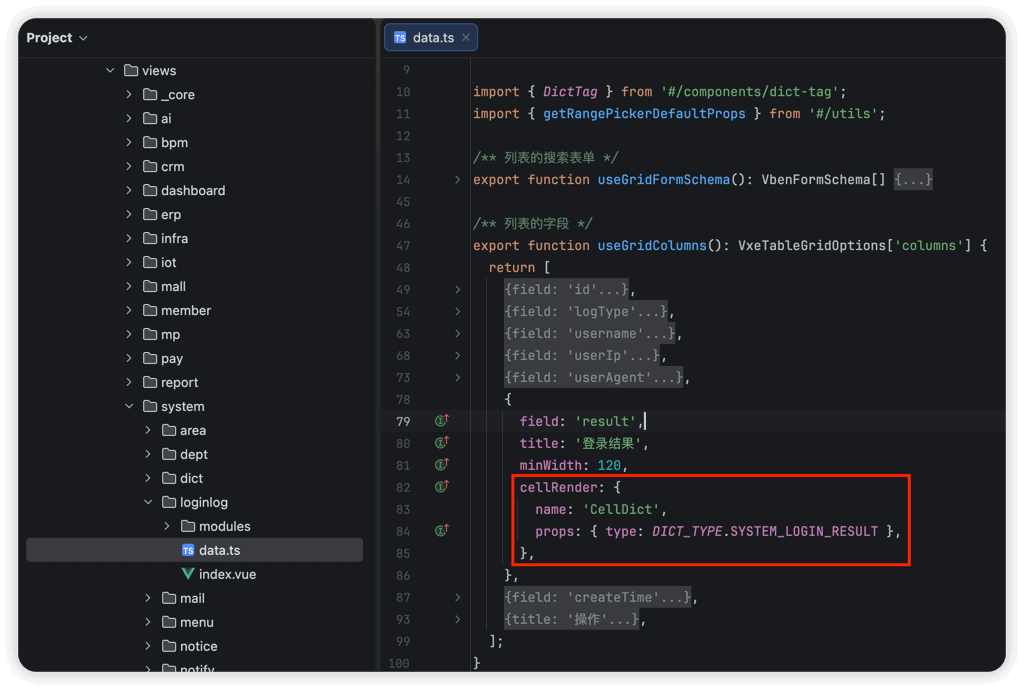Viewport: 1024px width, 690px height.
Task: Switch to the data.ts tab
Action: point(432,38)
